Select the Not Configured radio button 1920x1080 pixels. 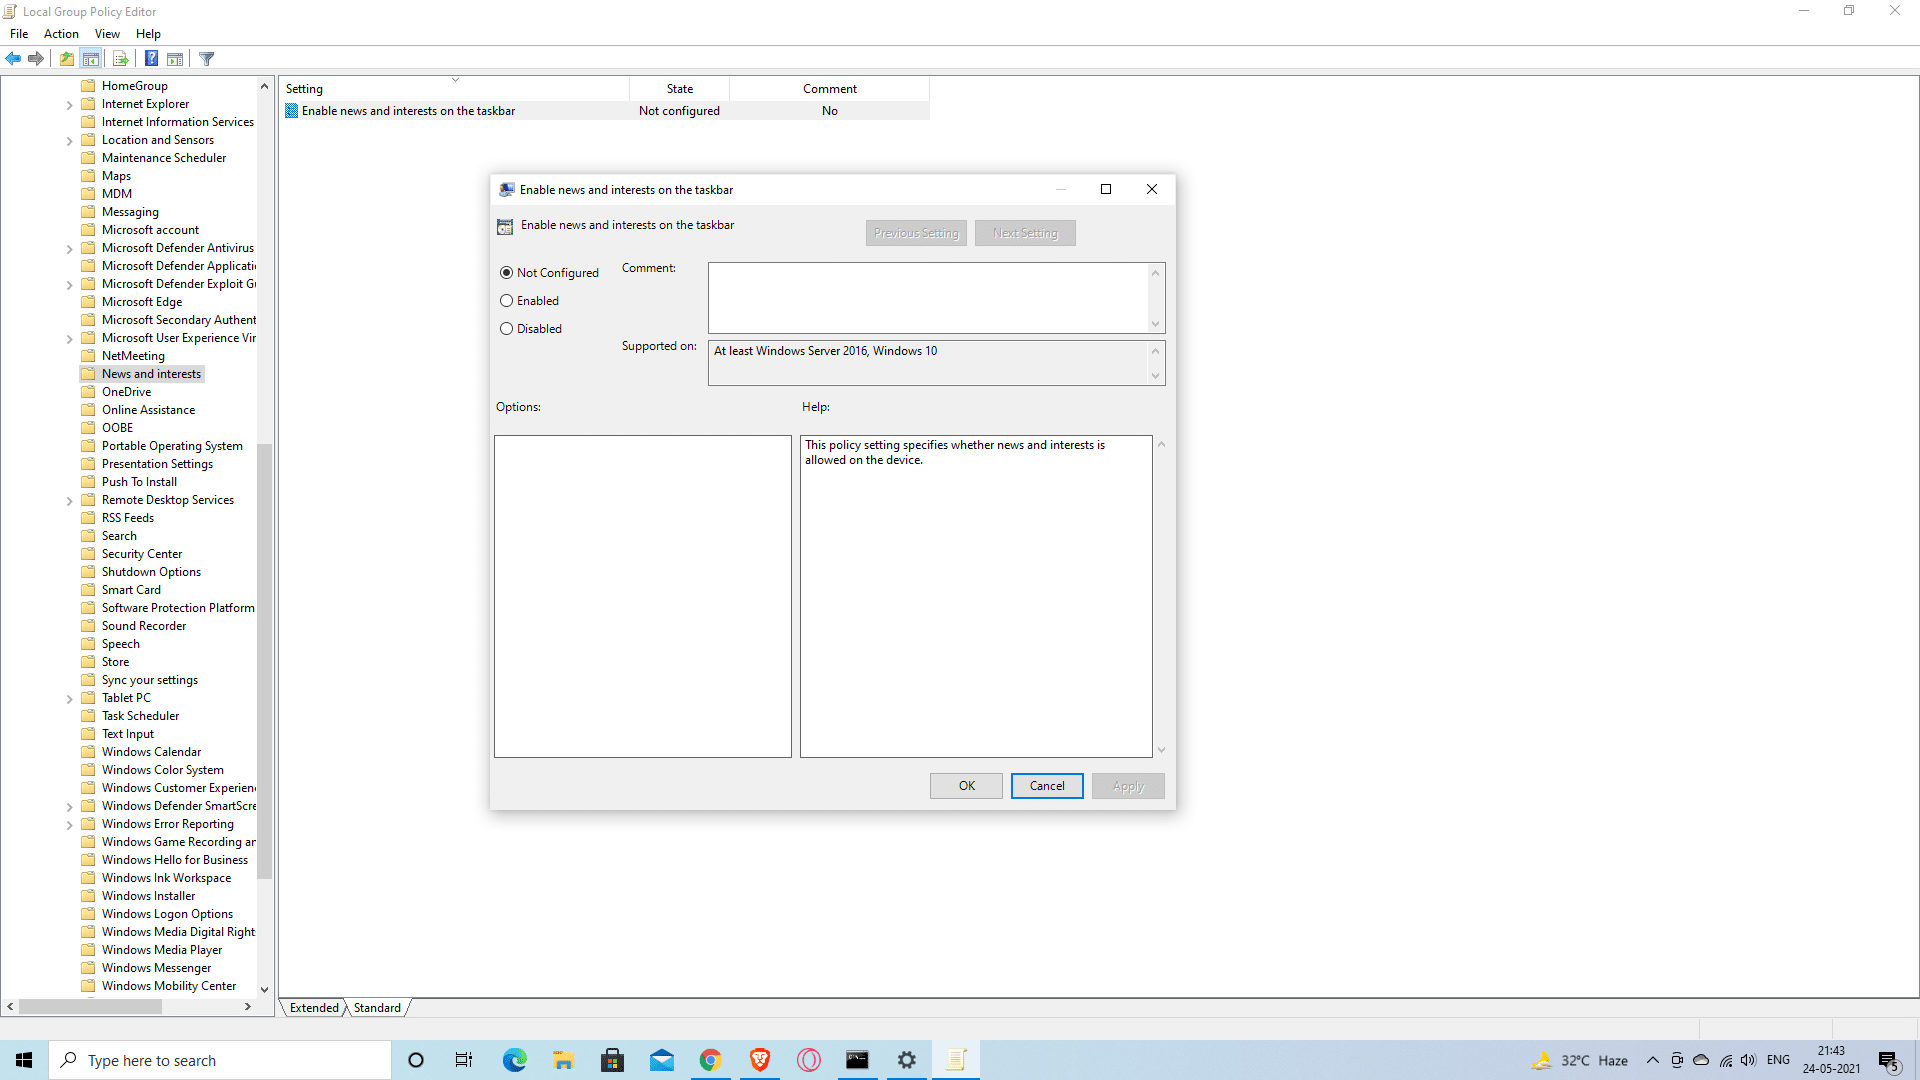click(x=506, y=272)
